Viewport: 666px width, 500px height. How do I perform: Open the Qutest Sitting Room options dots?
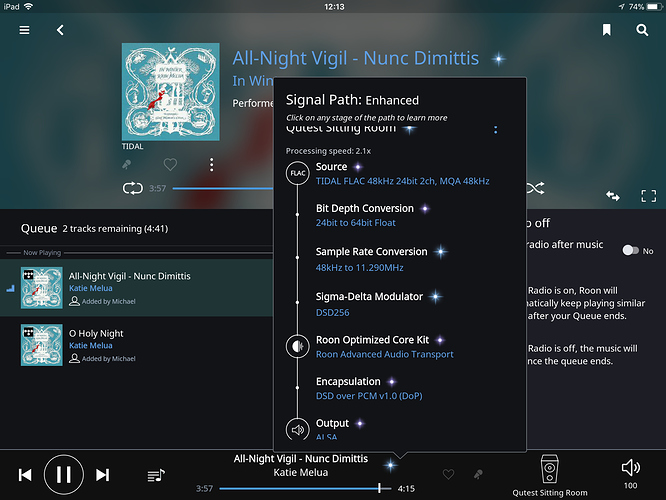pos(495,130)
